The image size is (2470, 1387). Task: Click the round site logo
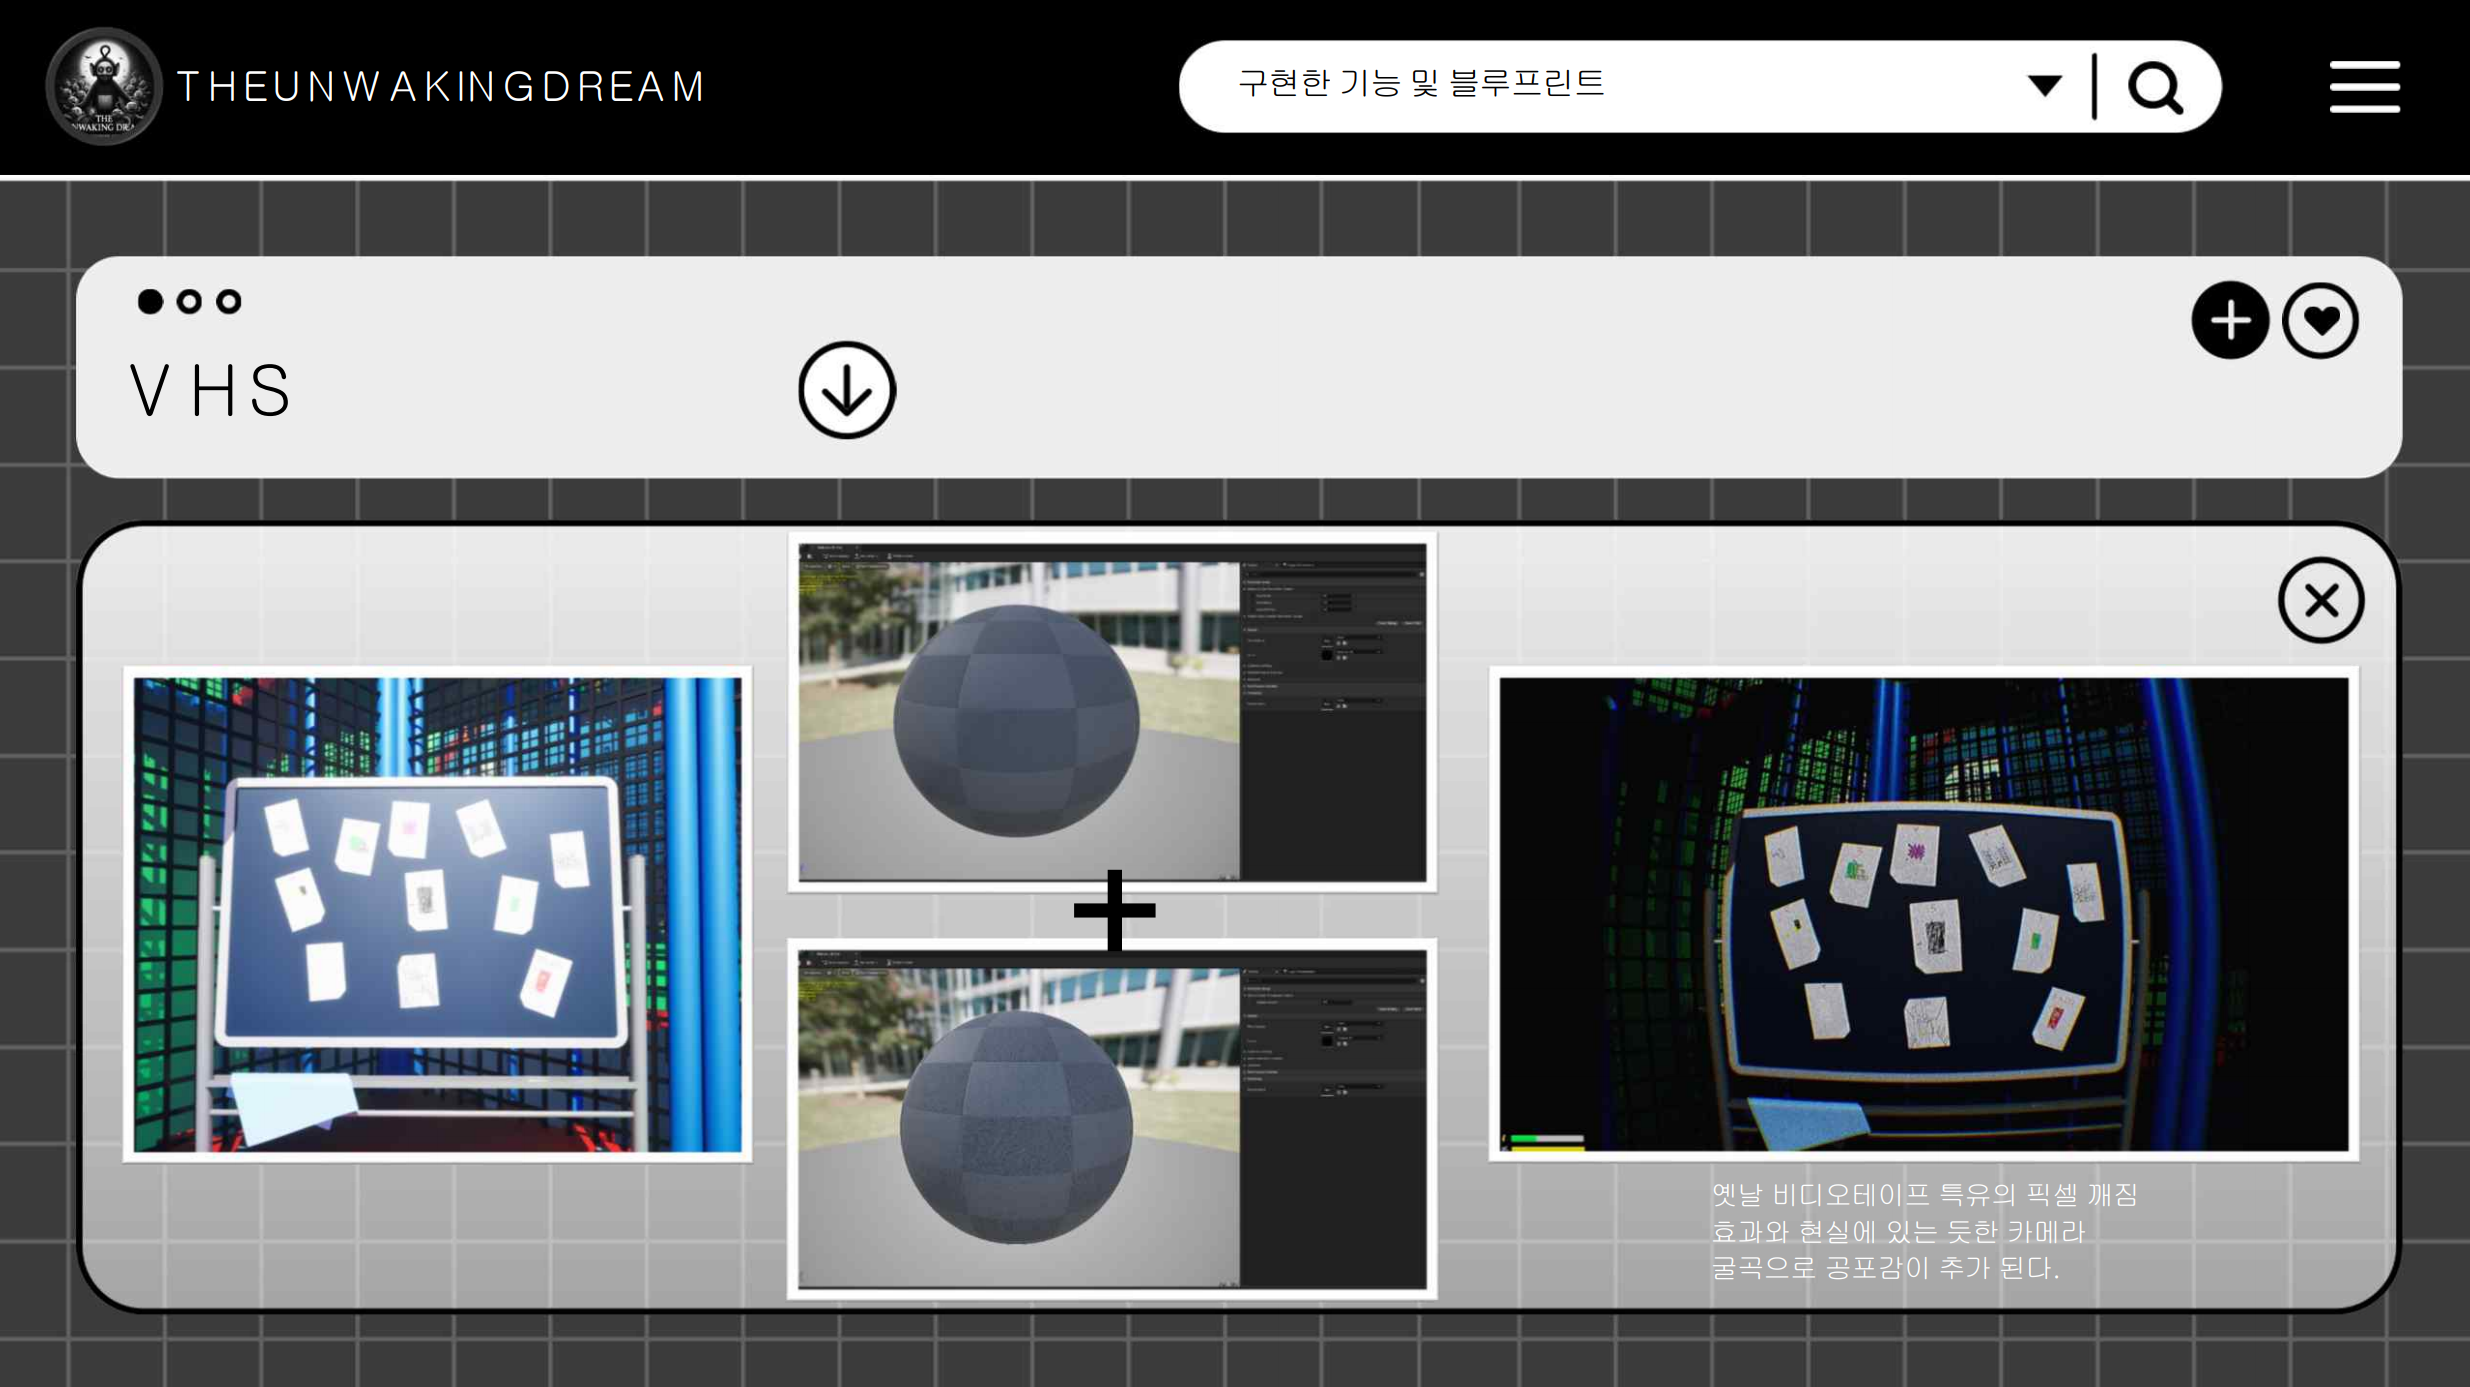coord(104,87)
